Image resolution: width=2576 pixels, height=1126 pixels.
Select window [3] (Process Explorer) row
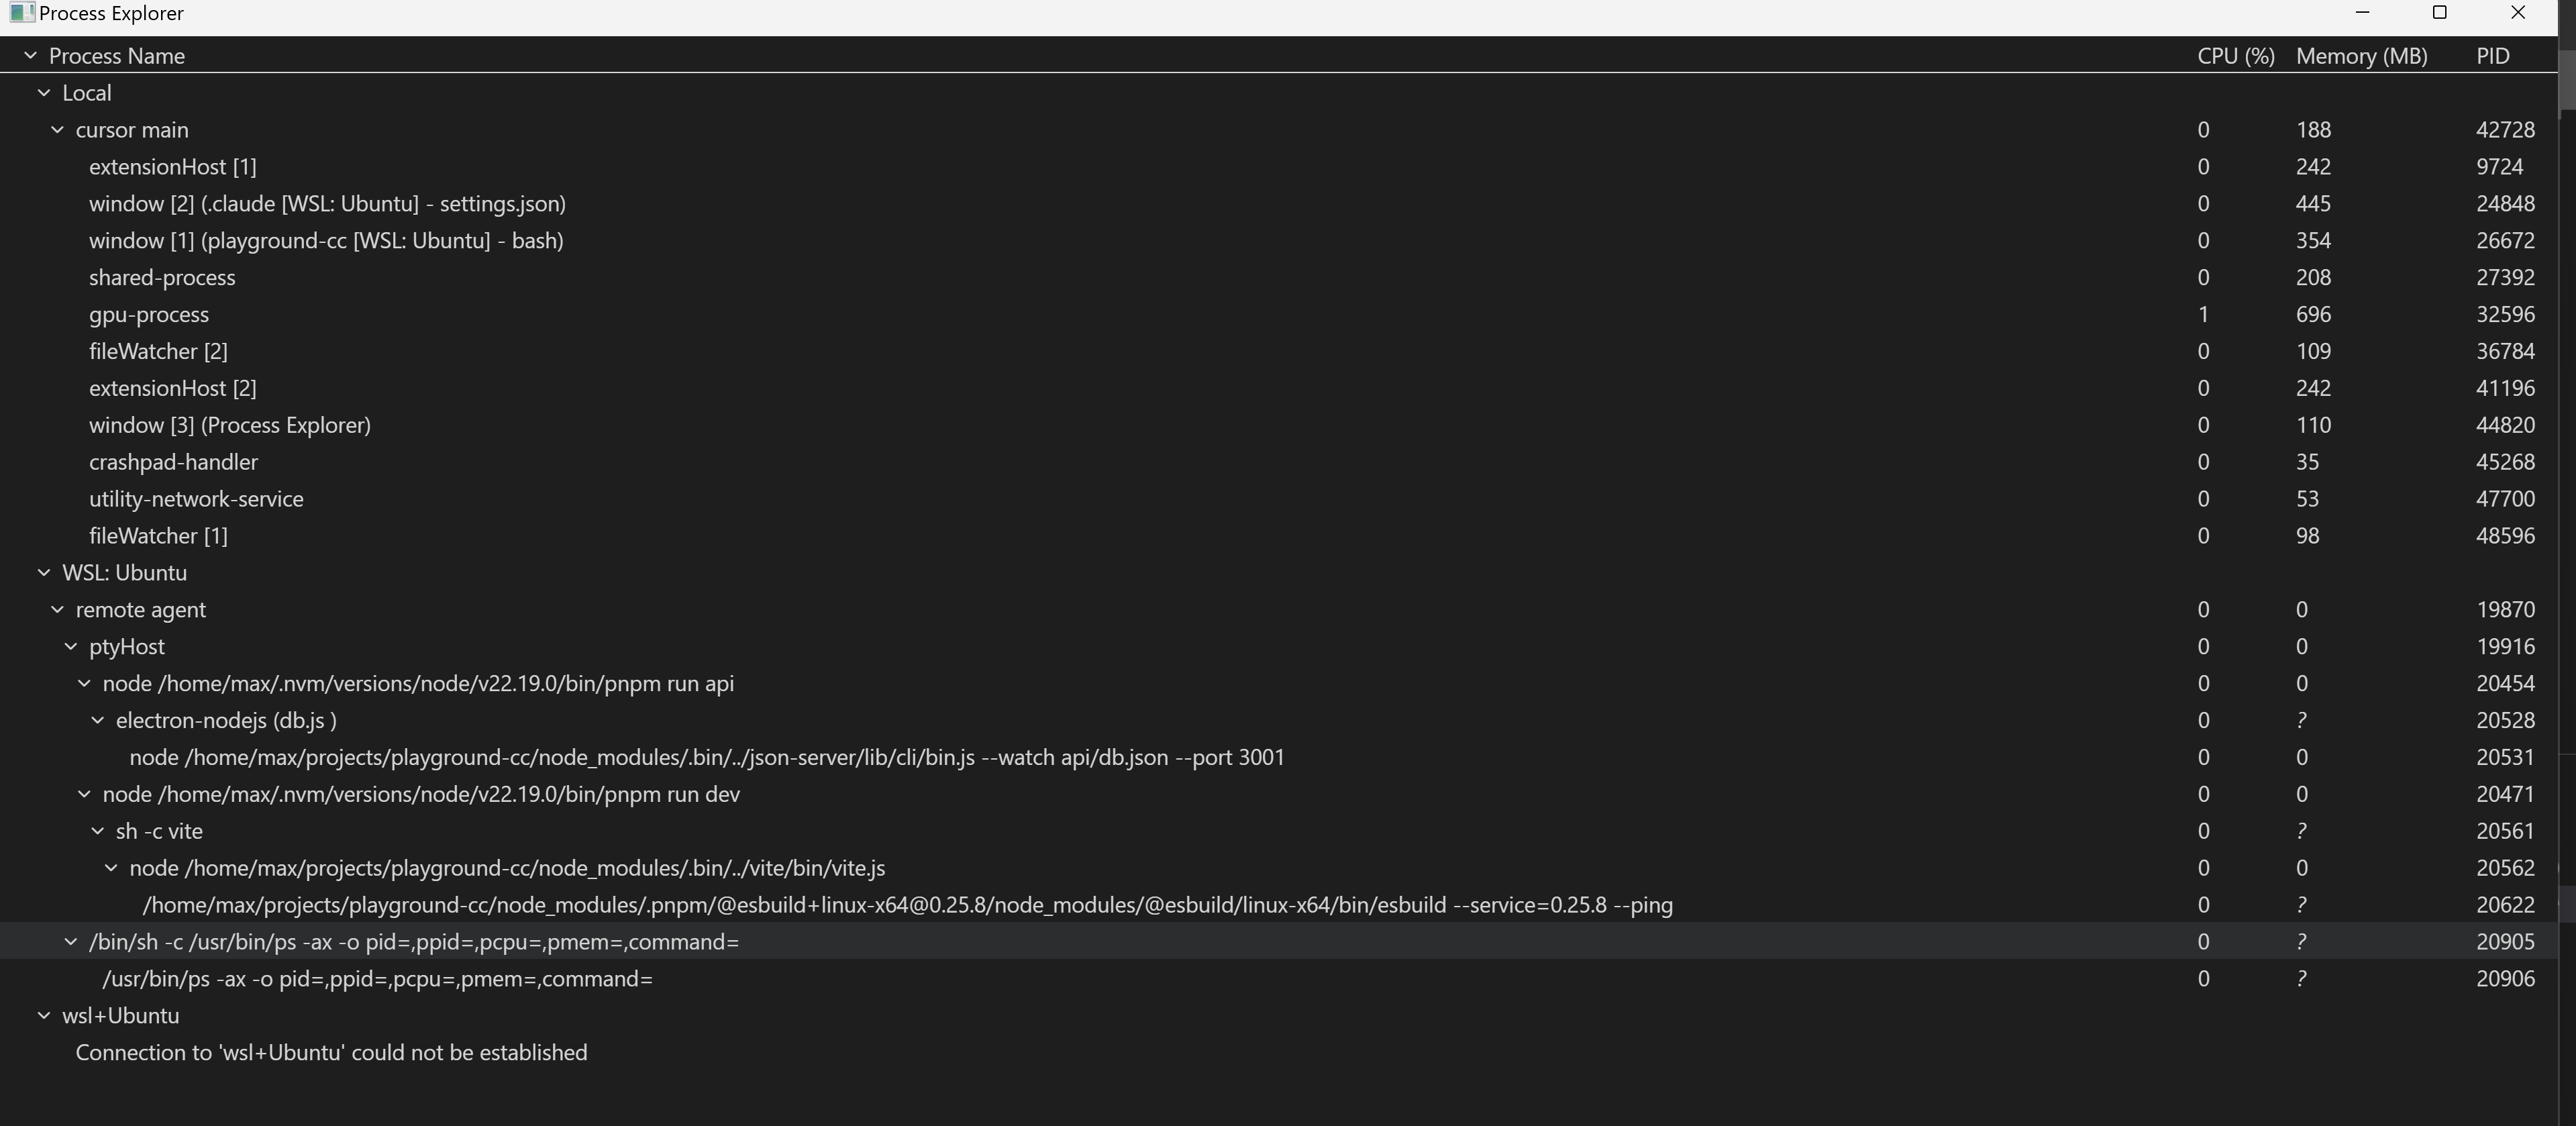click(x=230, y=426)
